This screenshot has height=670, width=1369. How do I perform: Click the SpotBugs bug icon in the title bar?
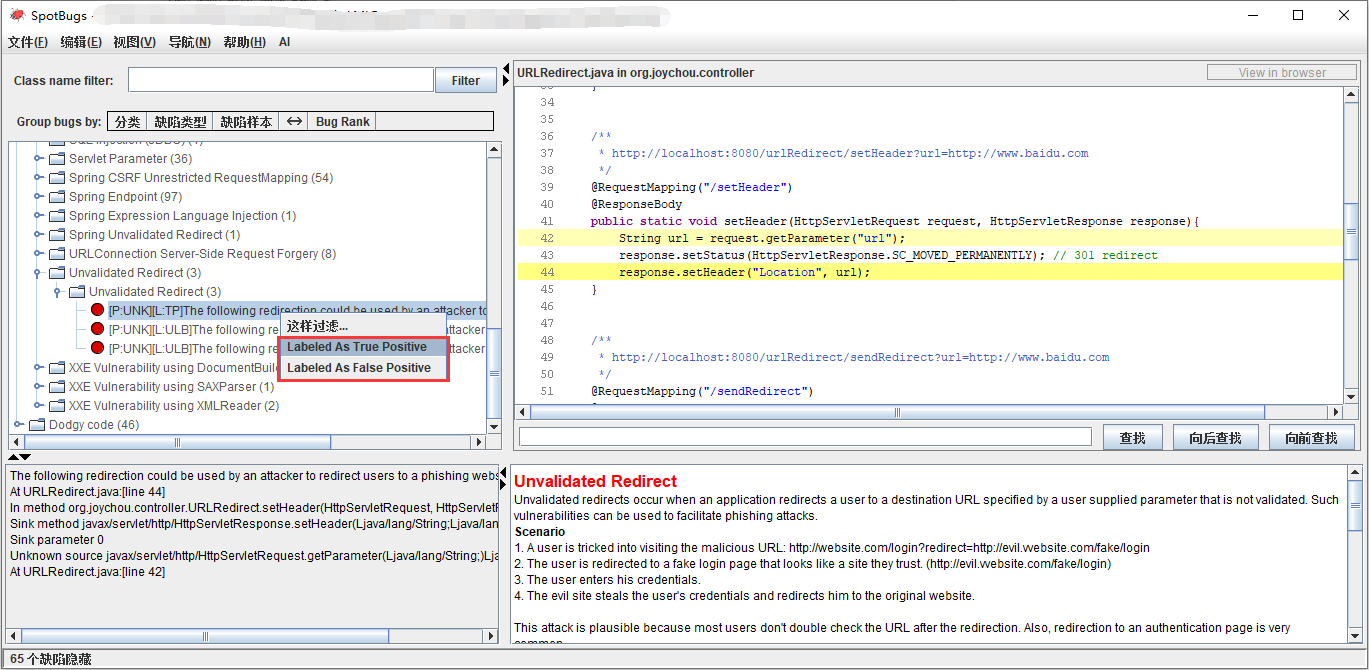point(16,15)
